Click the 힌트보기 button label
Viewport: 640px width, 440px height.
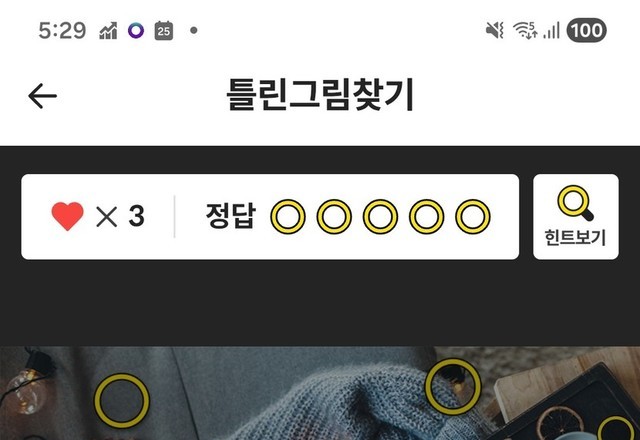tap(576, 238)
